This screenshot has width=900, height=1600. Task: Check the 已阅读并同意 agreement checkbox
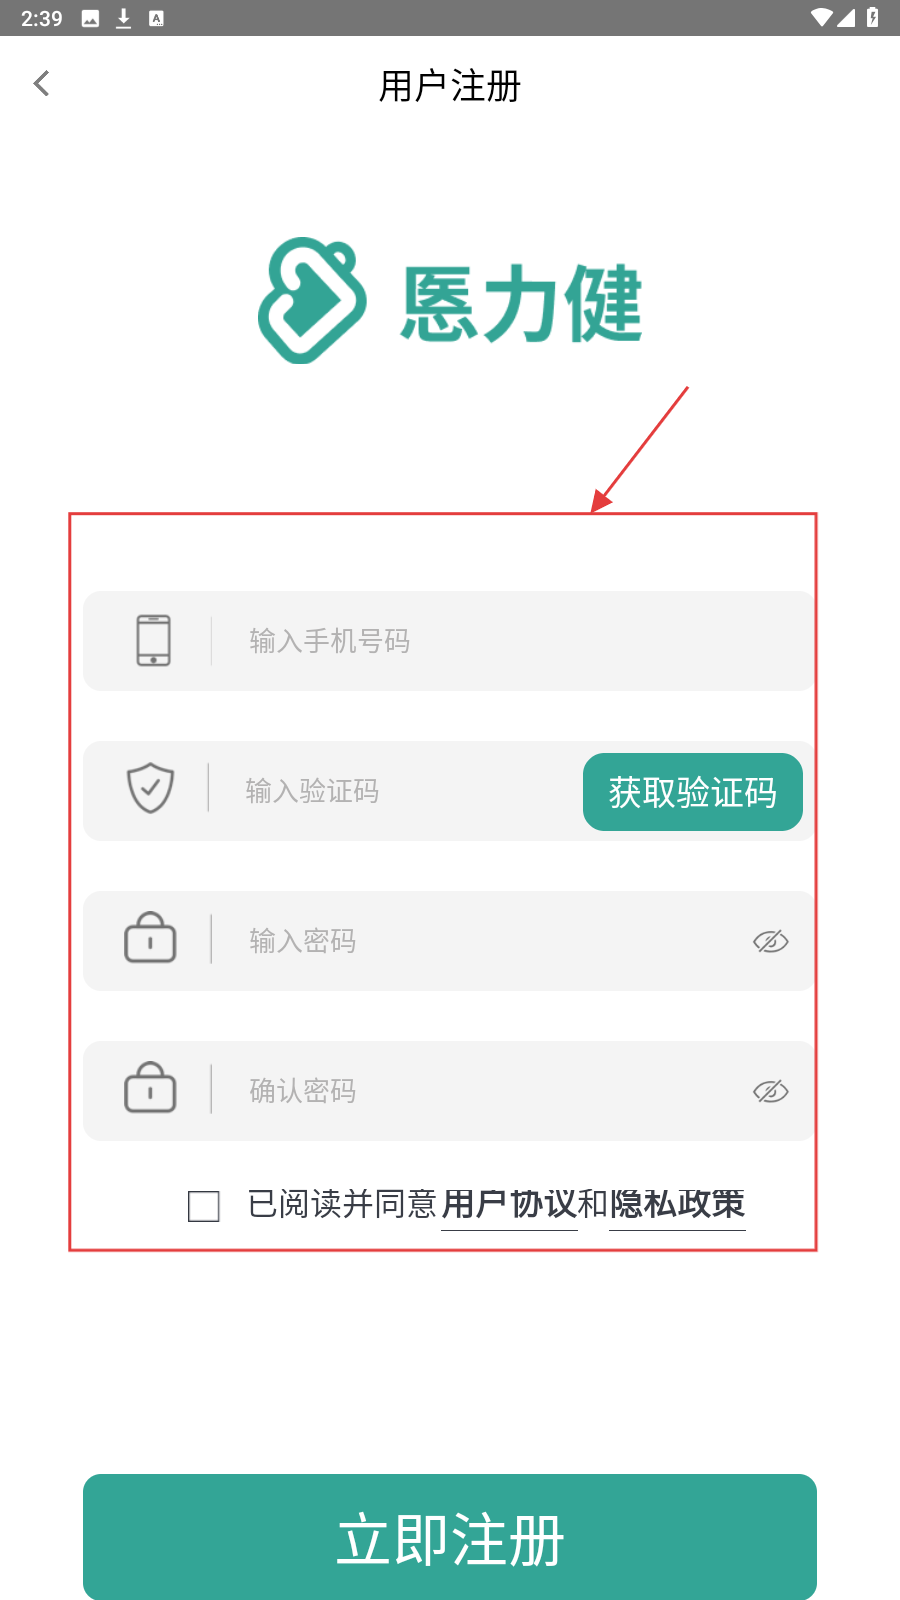point(204,1206)
